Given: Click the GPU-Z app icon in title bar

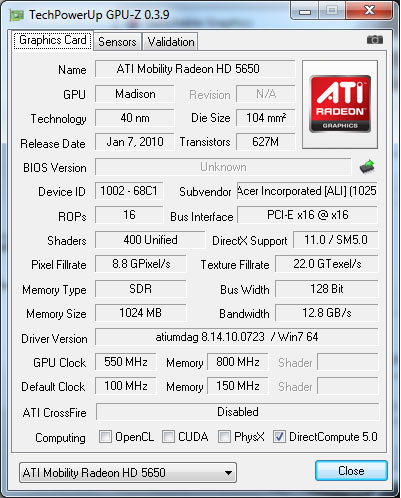Looking at the screenshot, I should tap(17, 15).
